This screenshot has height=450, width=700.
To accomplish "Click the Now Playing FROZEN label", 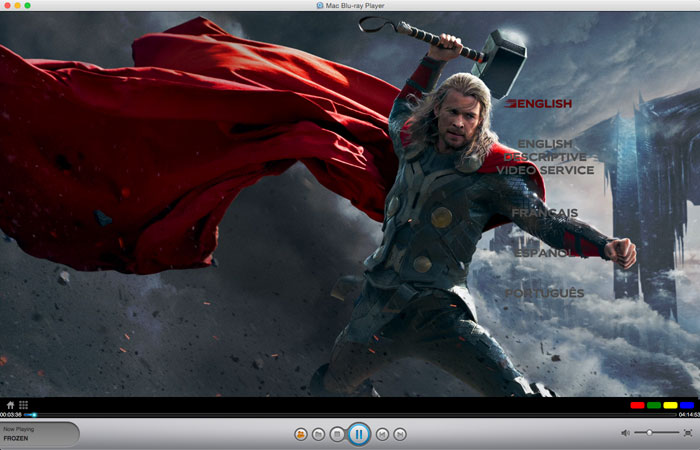I will click(x=19, y=434).
